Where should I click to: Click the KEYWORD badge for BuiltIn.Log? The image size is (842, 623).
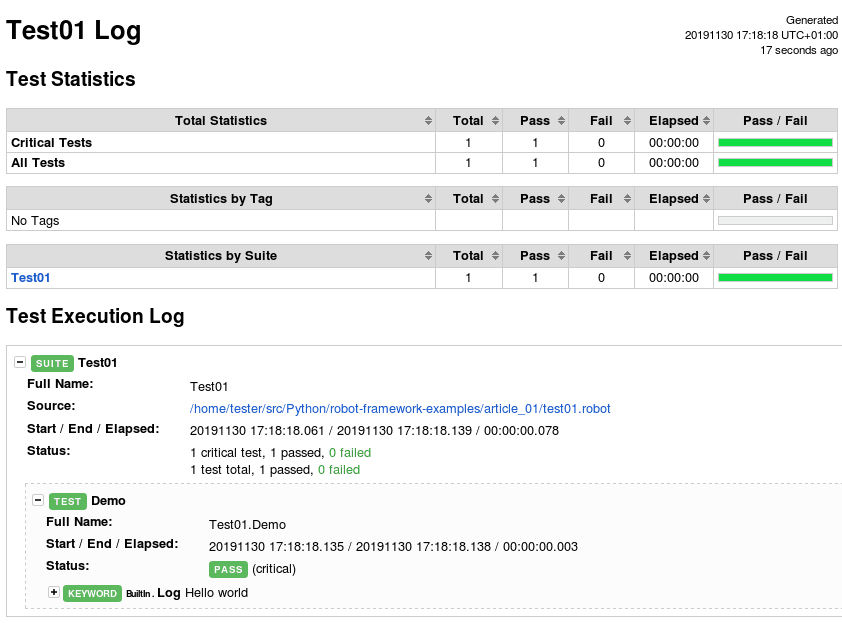pos(92,593)
